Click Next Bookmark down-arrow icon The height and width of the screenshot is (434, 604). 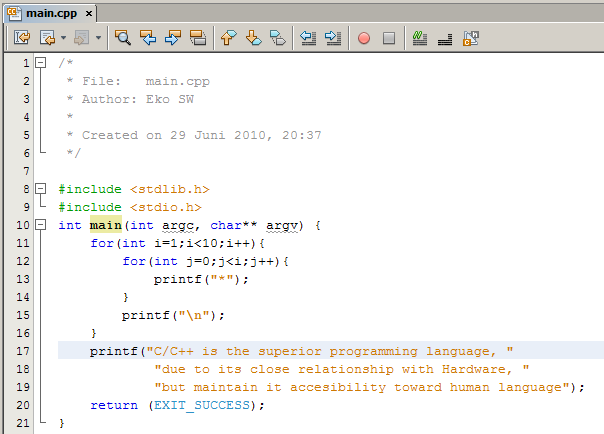coord(253,38)
